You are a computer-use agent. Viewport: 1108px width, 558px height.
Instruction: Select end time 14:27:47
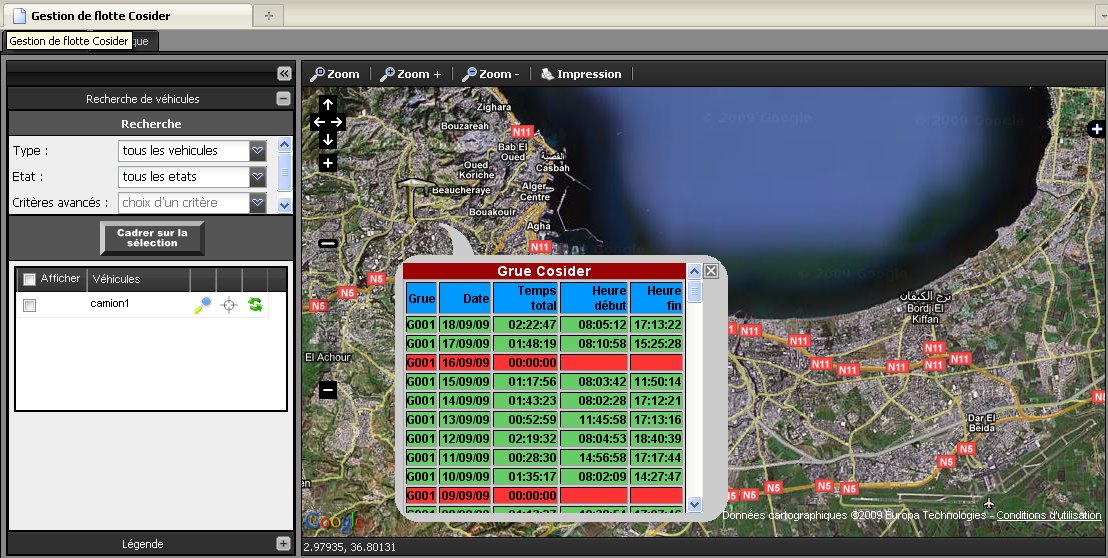tap(656, 477)
